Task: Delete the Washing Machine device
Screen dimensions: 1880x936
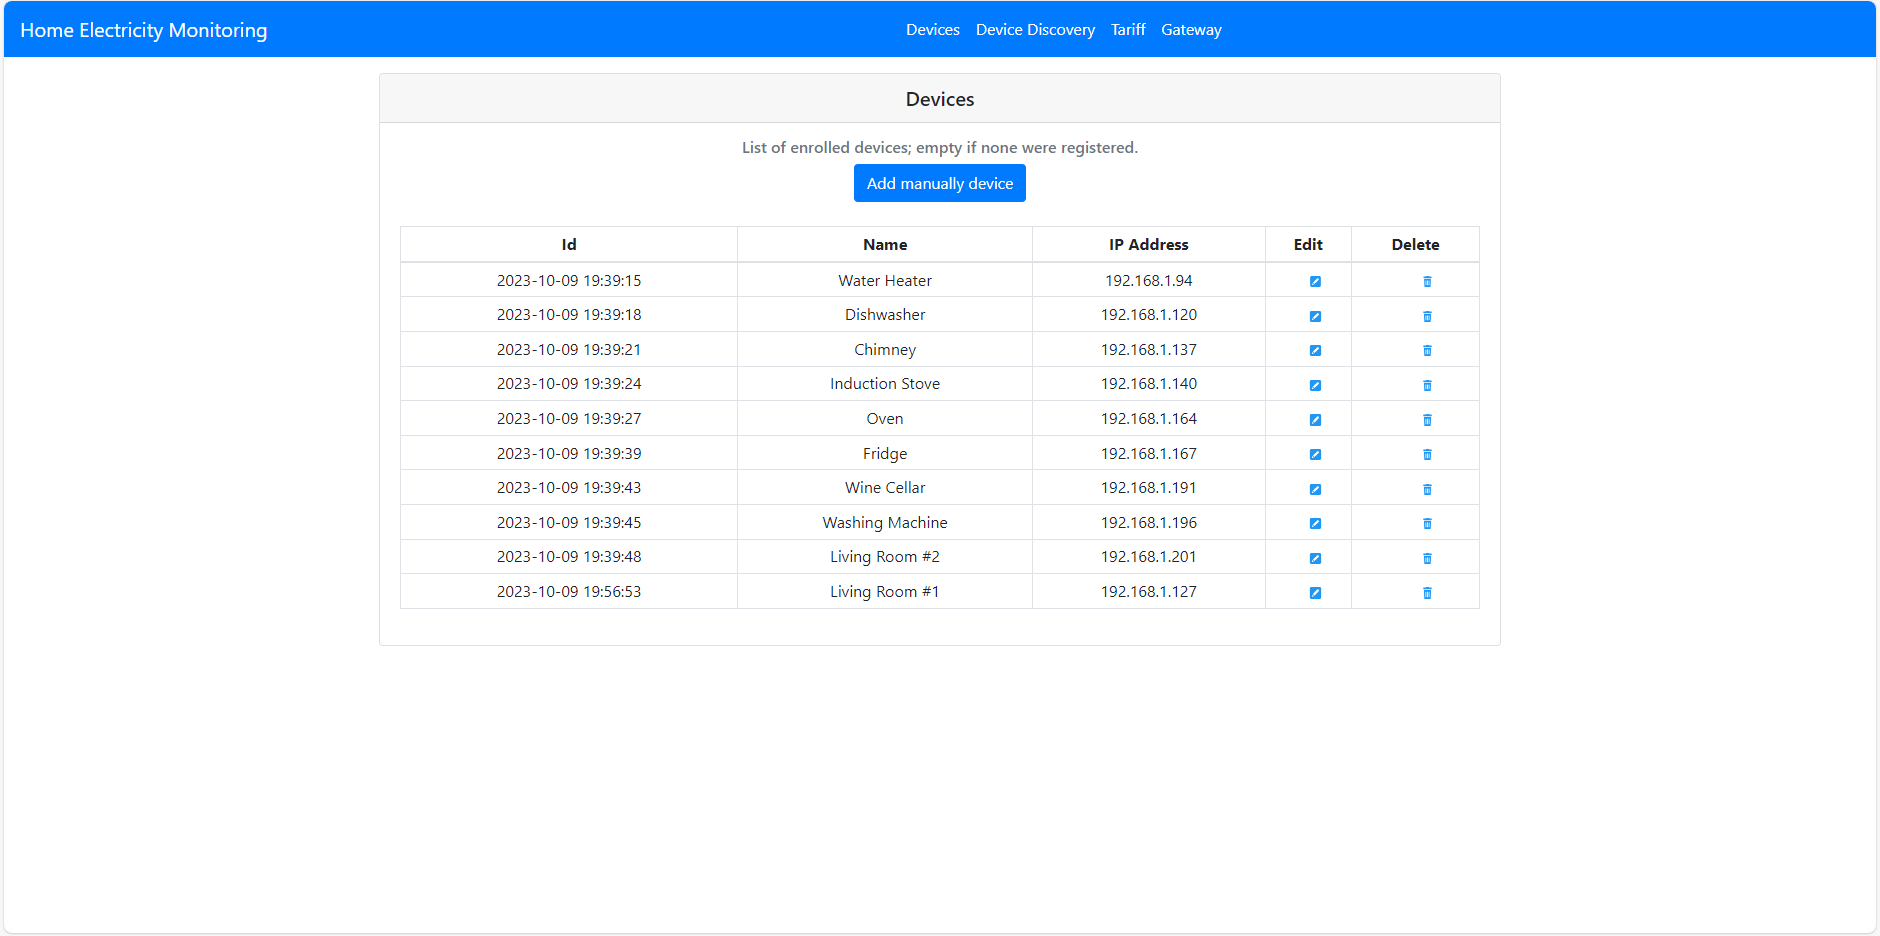Action: tap(1428, 522)
